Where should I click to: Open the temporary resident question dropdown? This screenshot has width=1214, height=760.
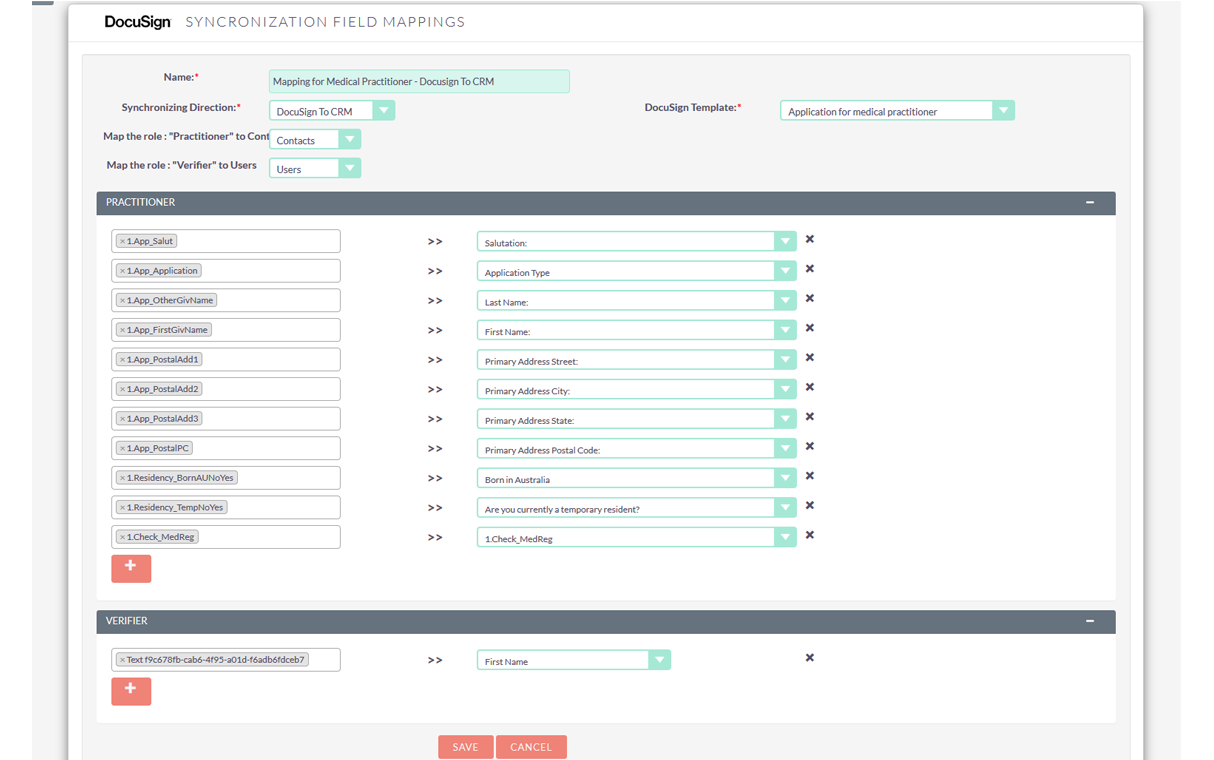637,508
